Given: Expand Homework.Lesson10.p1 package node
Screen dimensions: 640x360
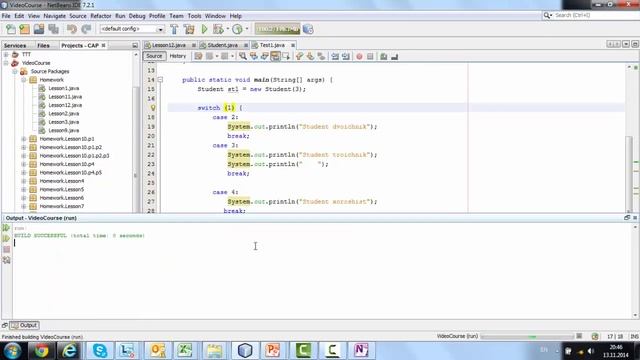Looking at the screenshot, I should 24,139.
